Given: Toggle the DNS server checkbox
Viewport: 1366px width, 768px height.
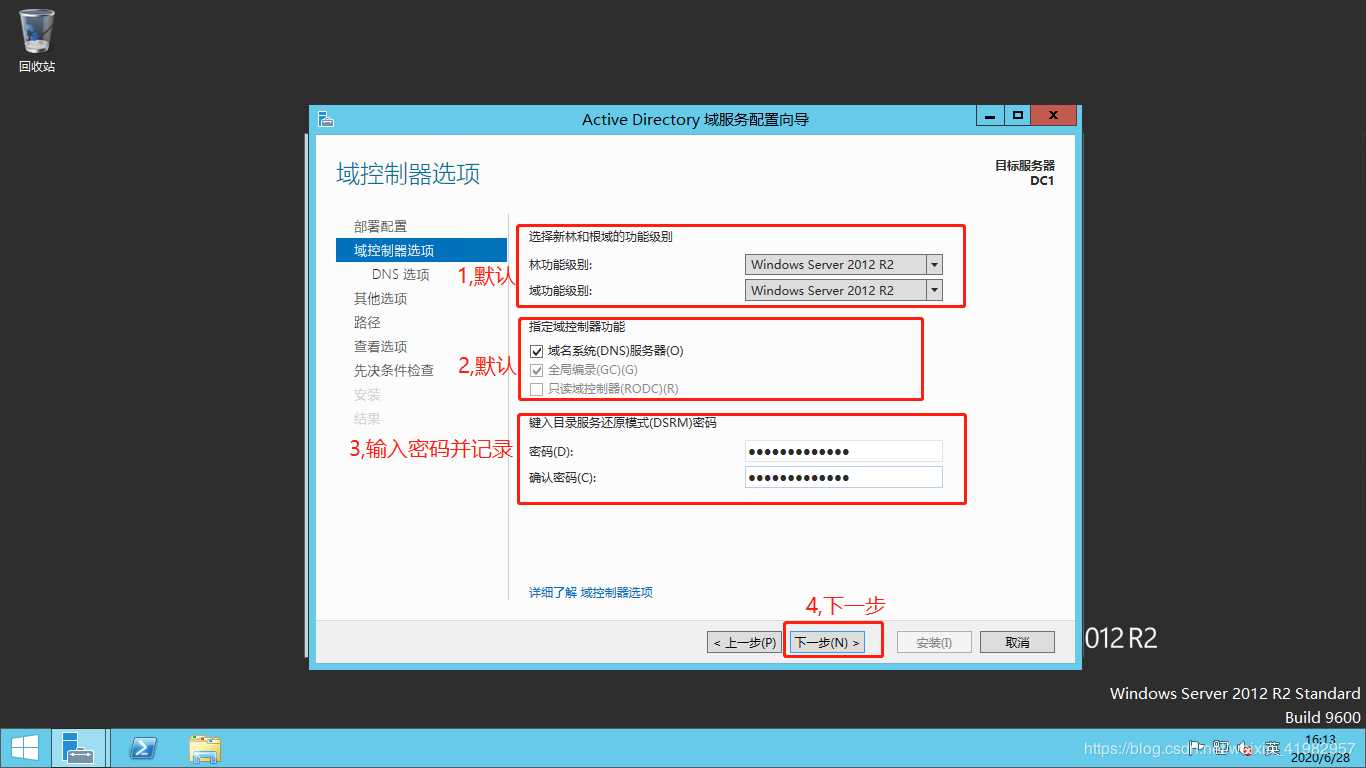Looking at the screenshot, I should (536, 351).
